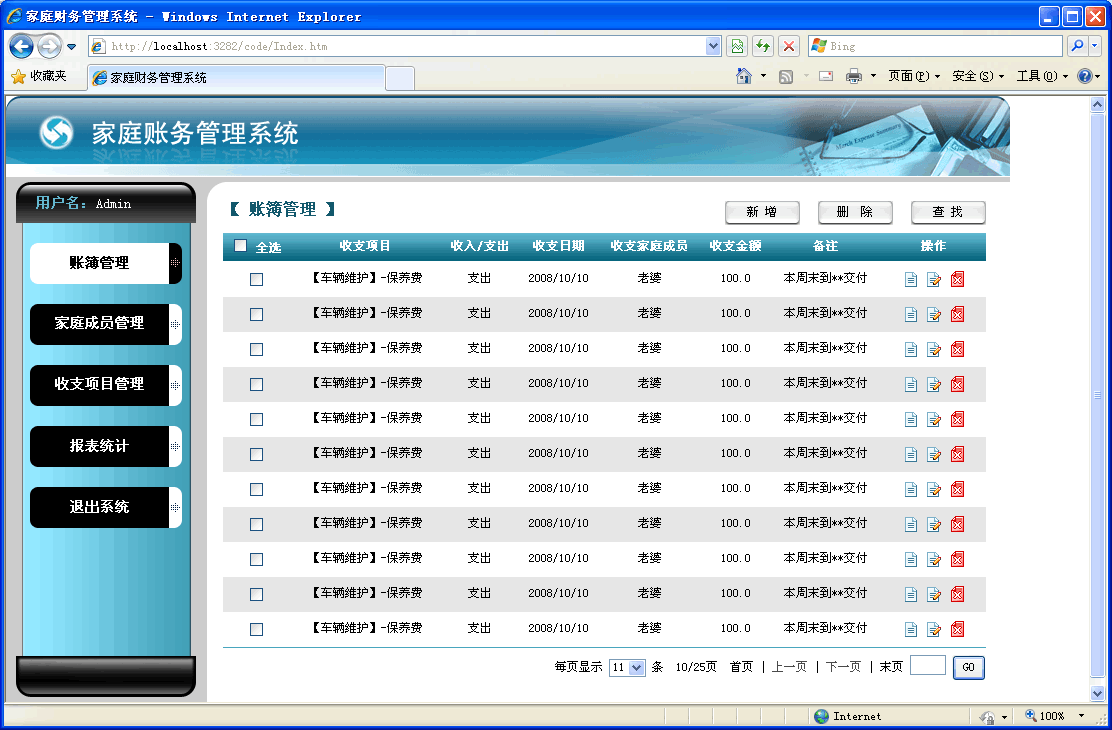
Task: View details icon in the first table row
Action: tap(911, 280)
